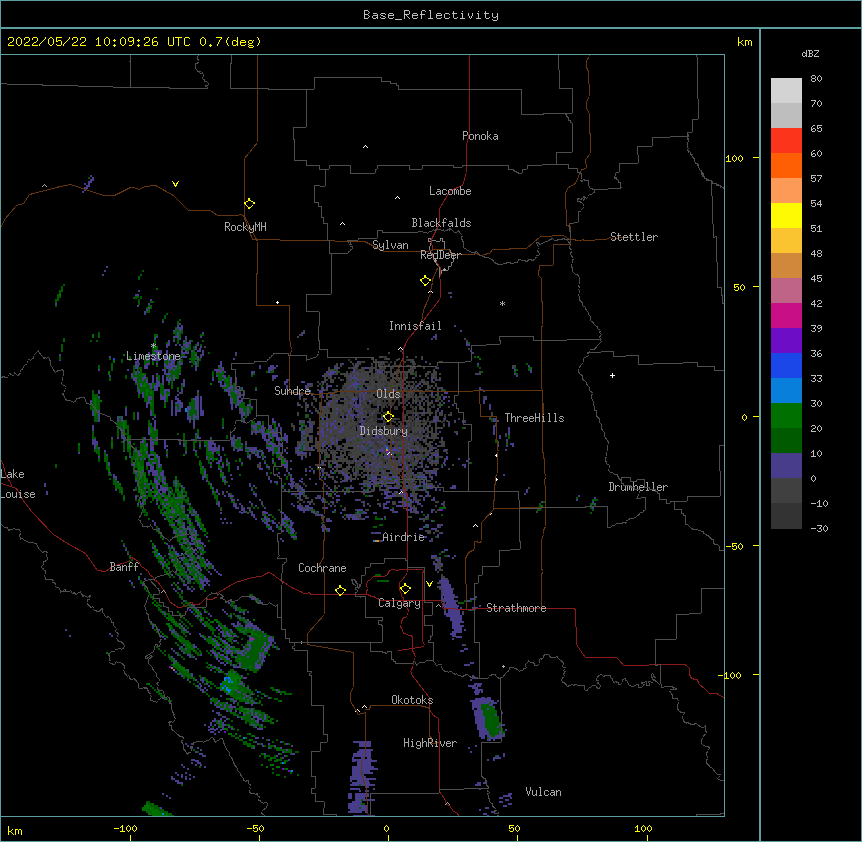This screenshot has width=862, height=842.
Task: Click the -50 tick on the right axis
Action: click(734, 546)
